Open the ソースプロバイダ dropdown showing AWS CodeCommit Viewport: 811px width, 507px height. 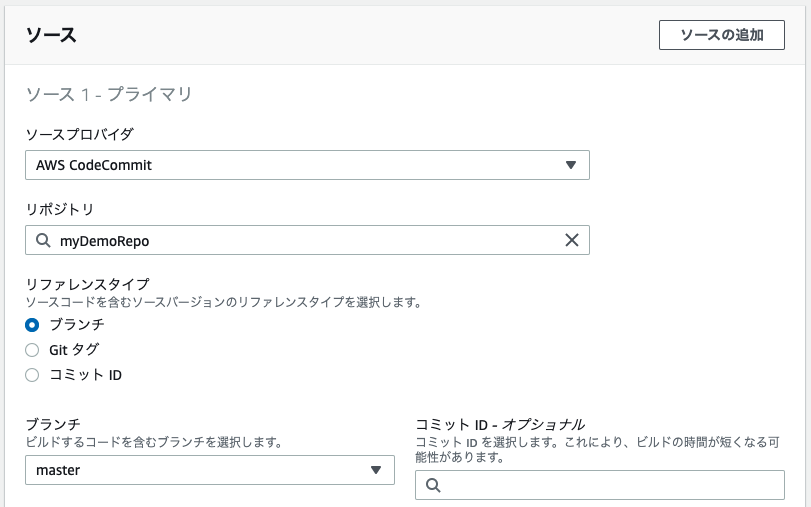pyautogui.click(x=307, y=165)
